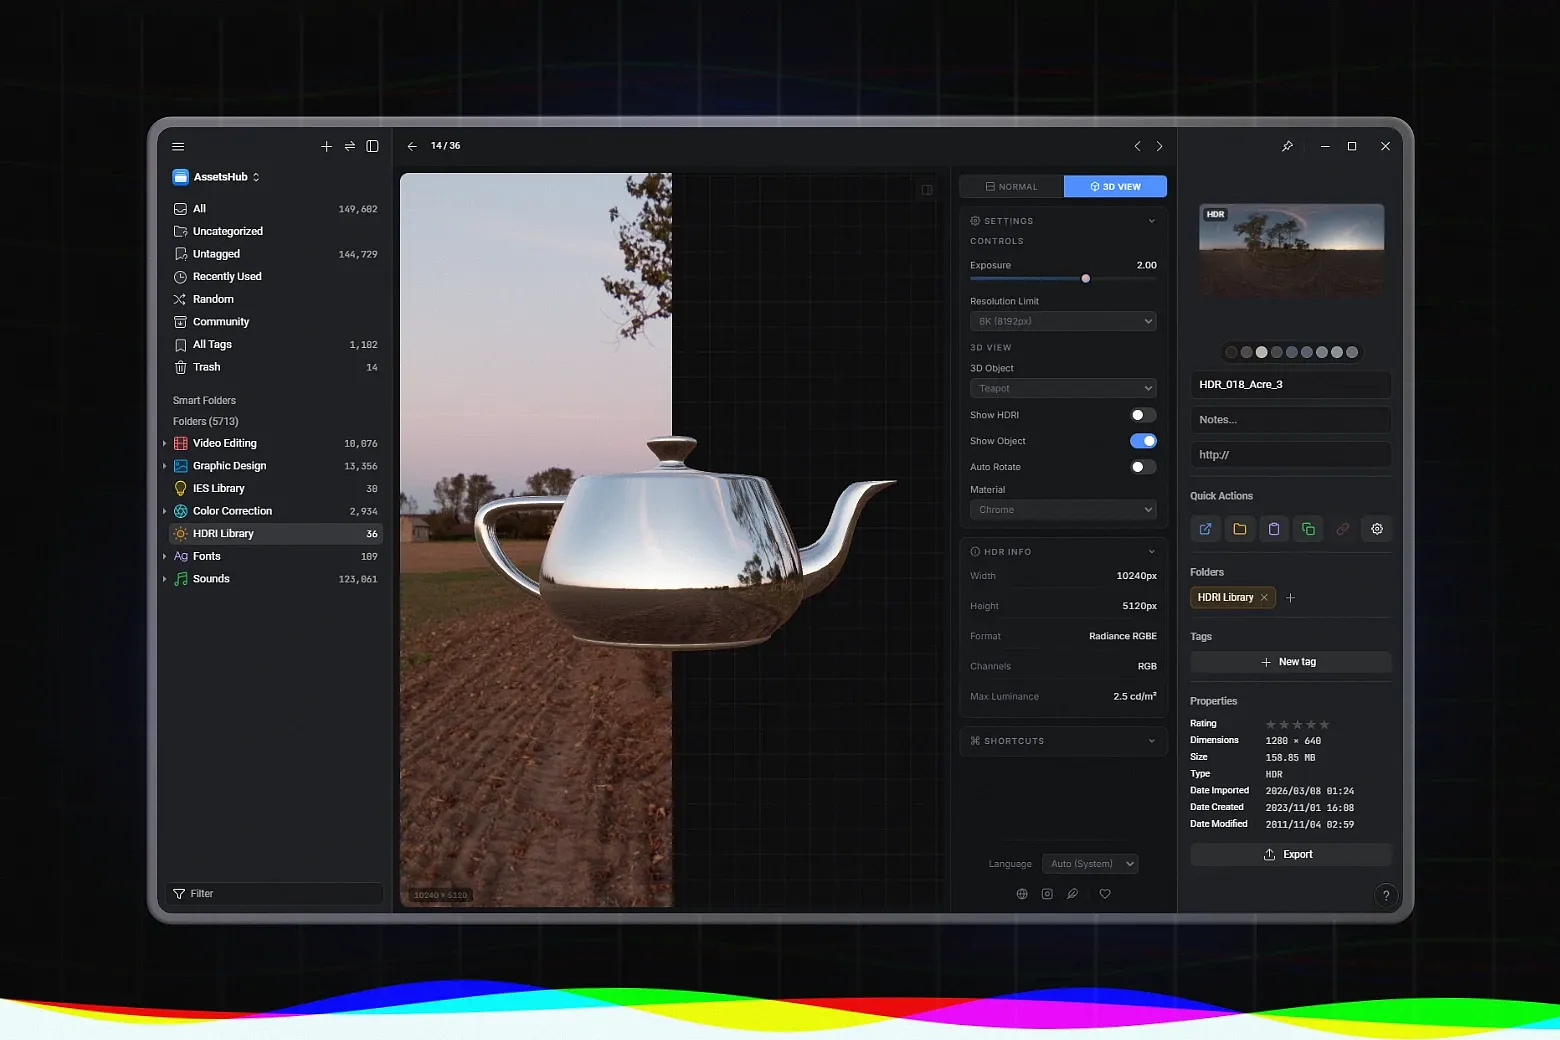Click the hamburger menu icon

pyautogui.click(x=178, y=146)
